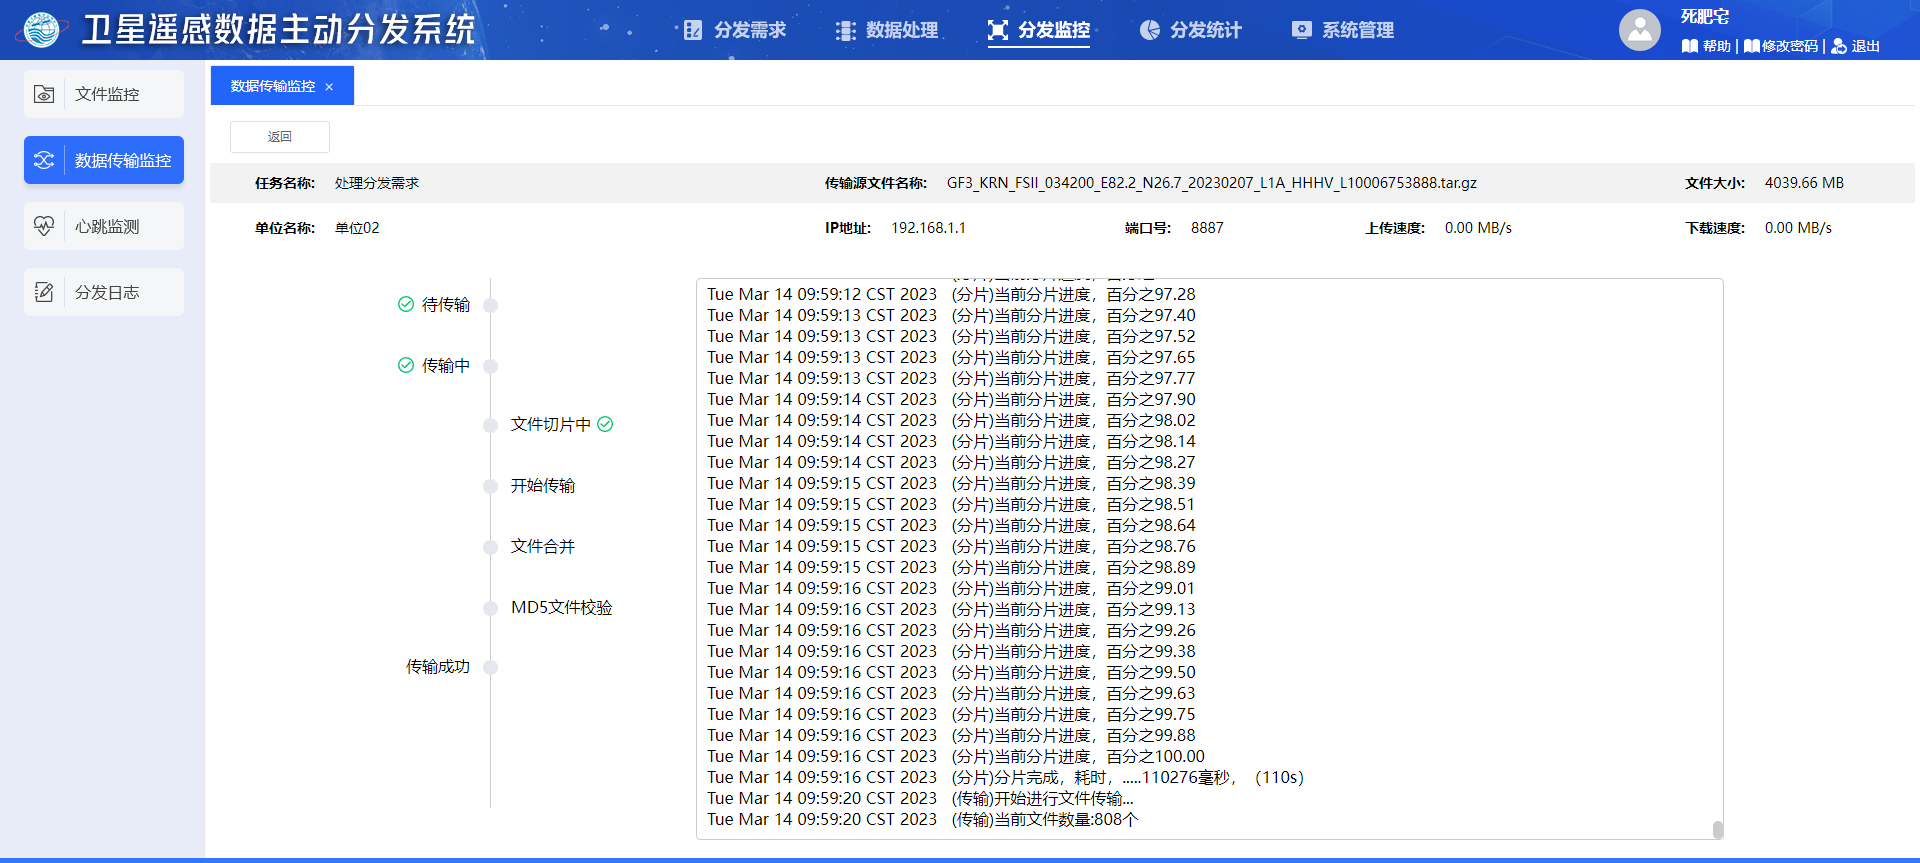Open 心跳监测 in the sidebar

(104, 226)
